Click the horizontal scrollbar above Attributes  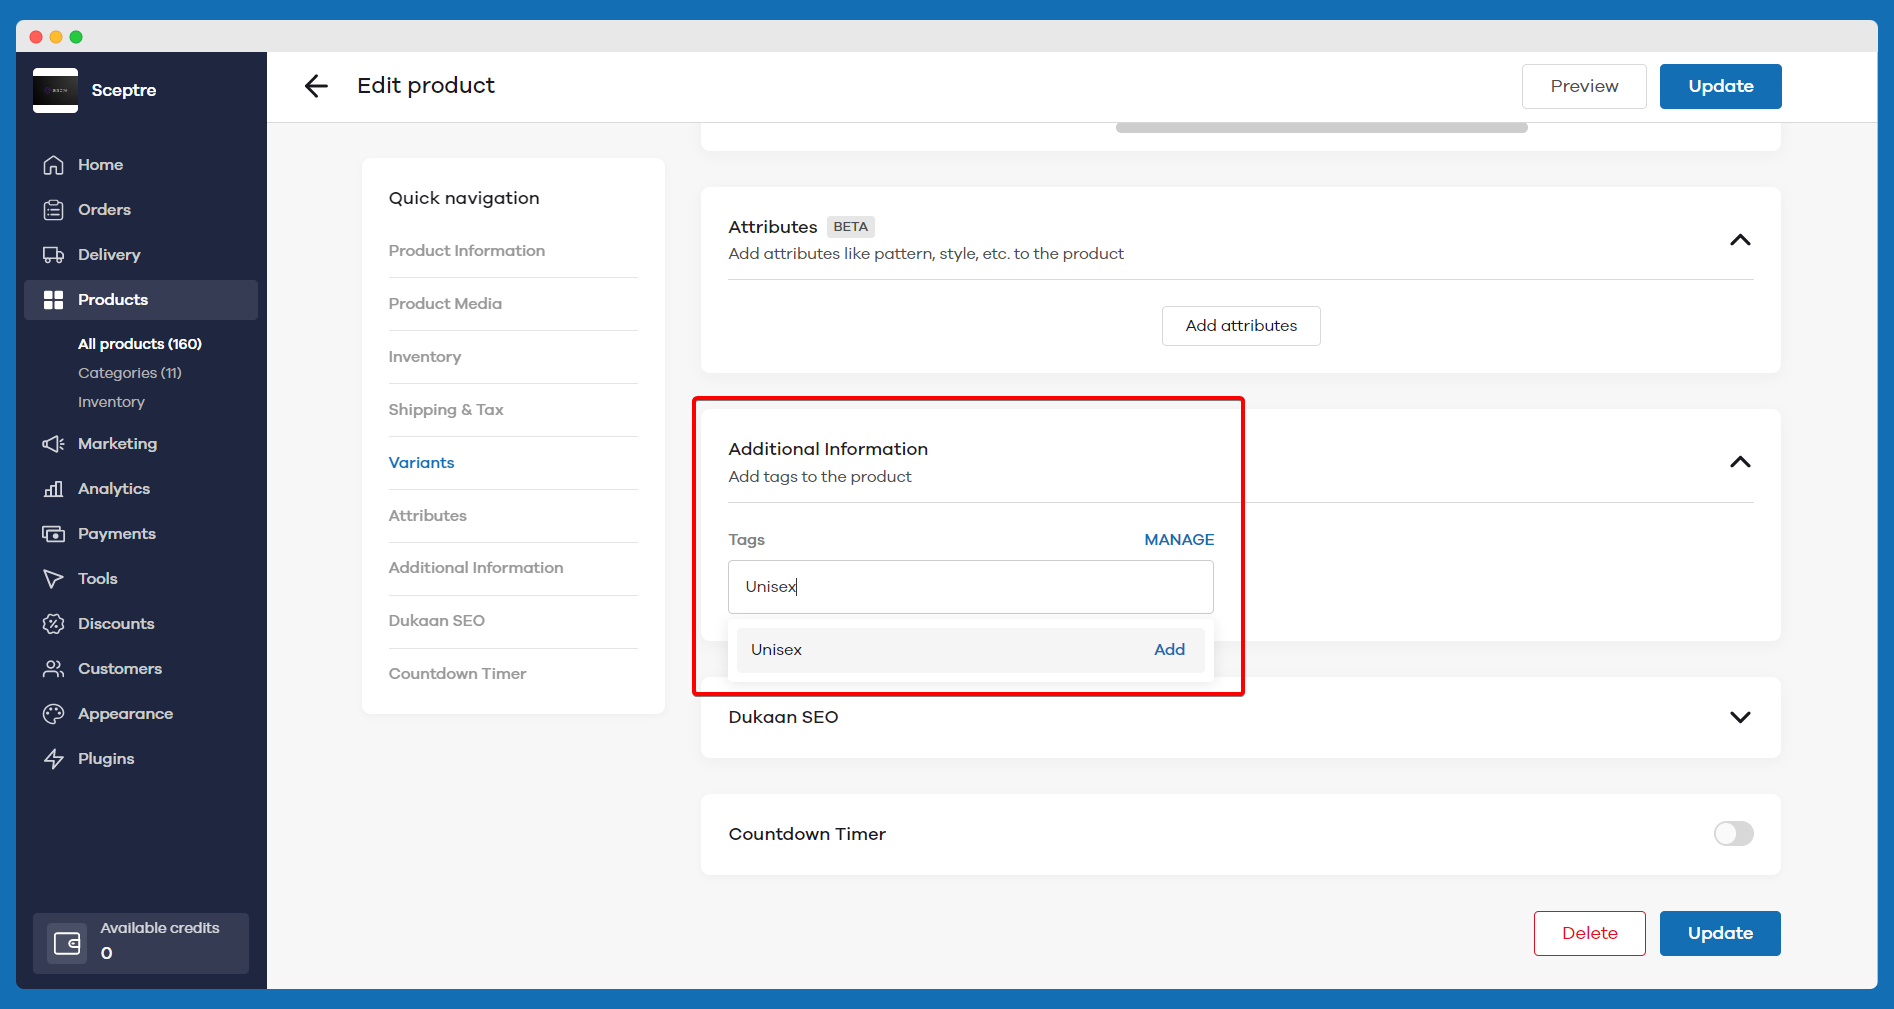pos(1321,128)
